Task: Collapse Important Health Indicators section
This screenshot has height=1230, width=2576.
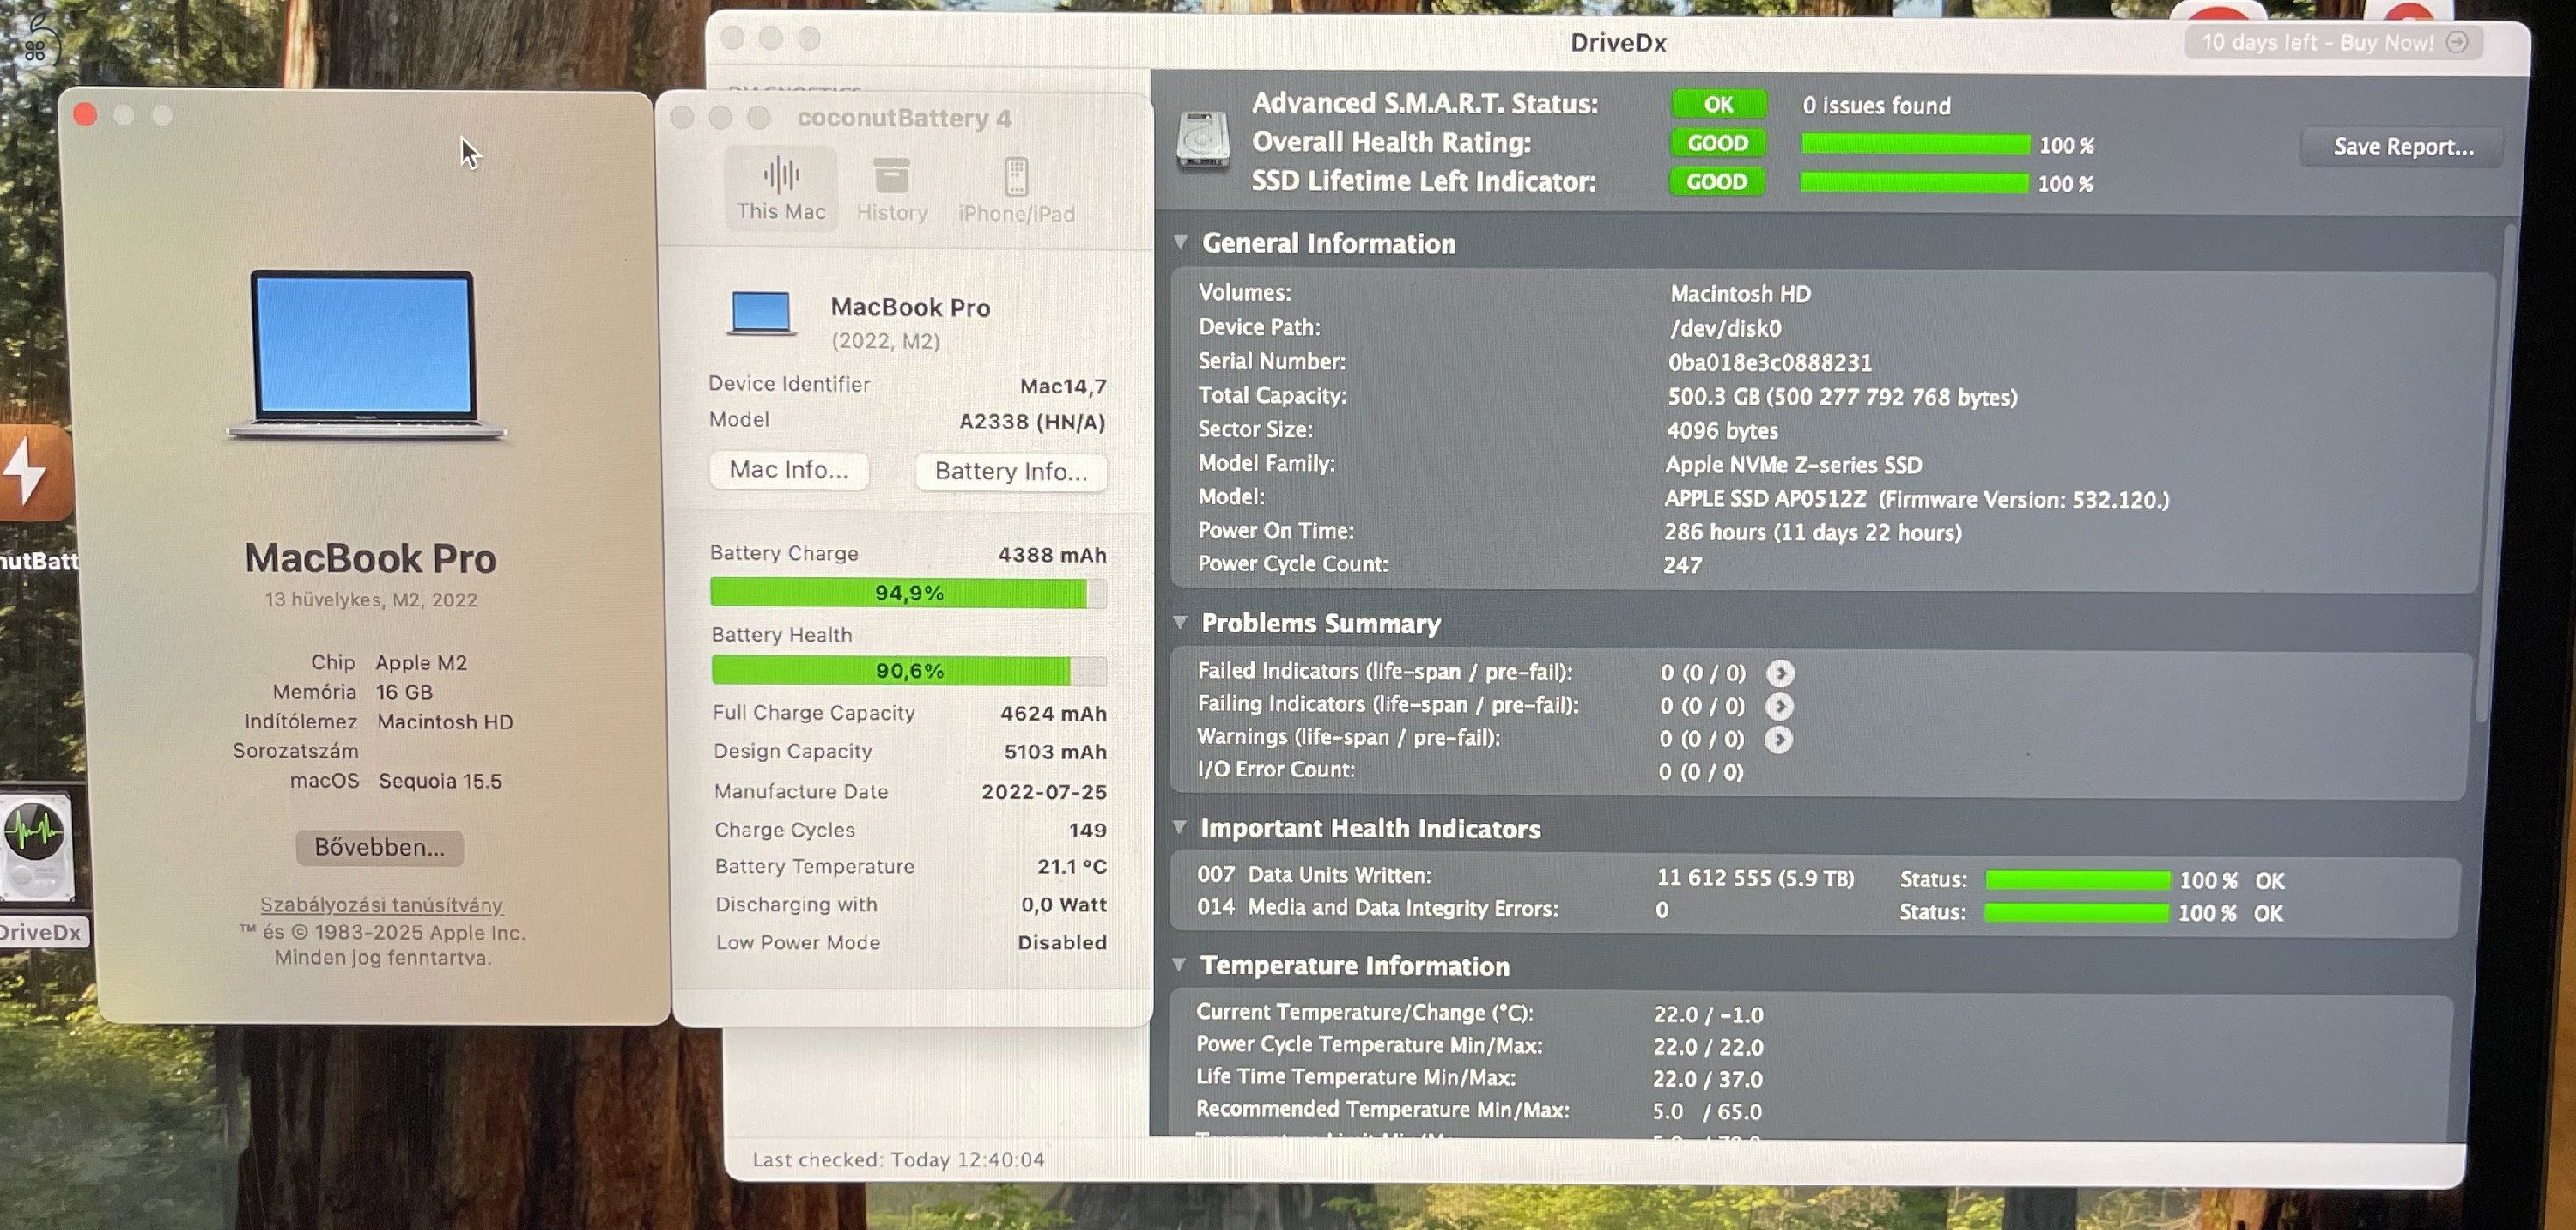Action: [x=1180, y=828]
